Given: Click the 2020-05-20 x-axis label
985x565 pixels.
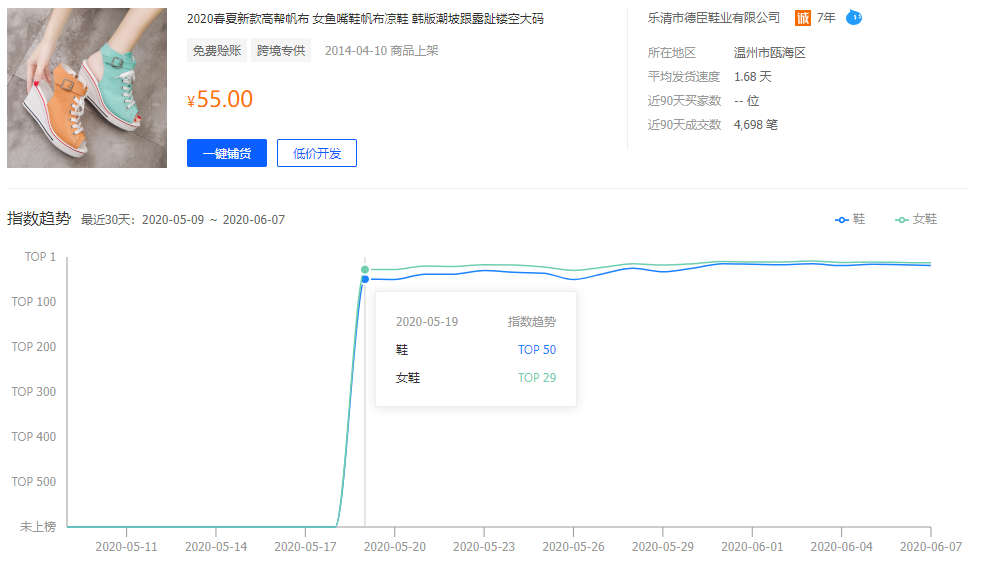Looking at the screenshot, I should click(395, 547).
